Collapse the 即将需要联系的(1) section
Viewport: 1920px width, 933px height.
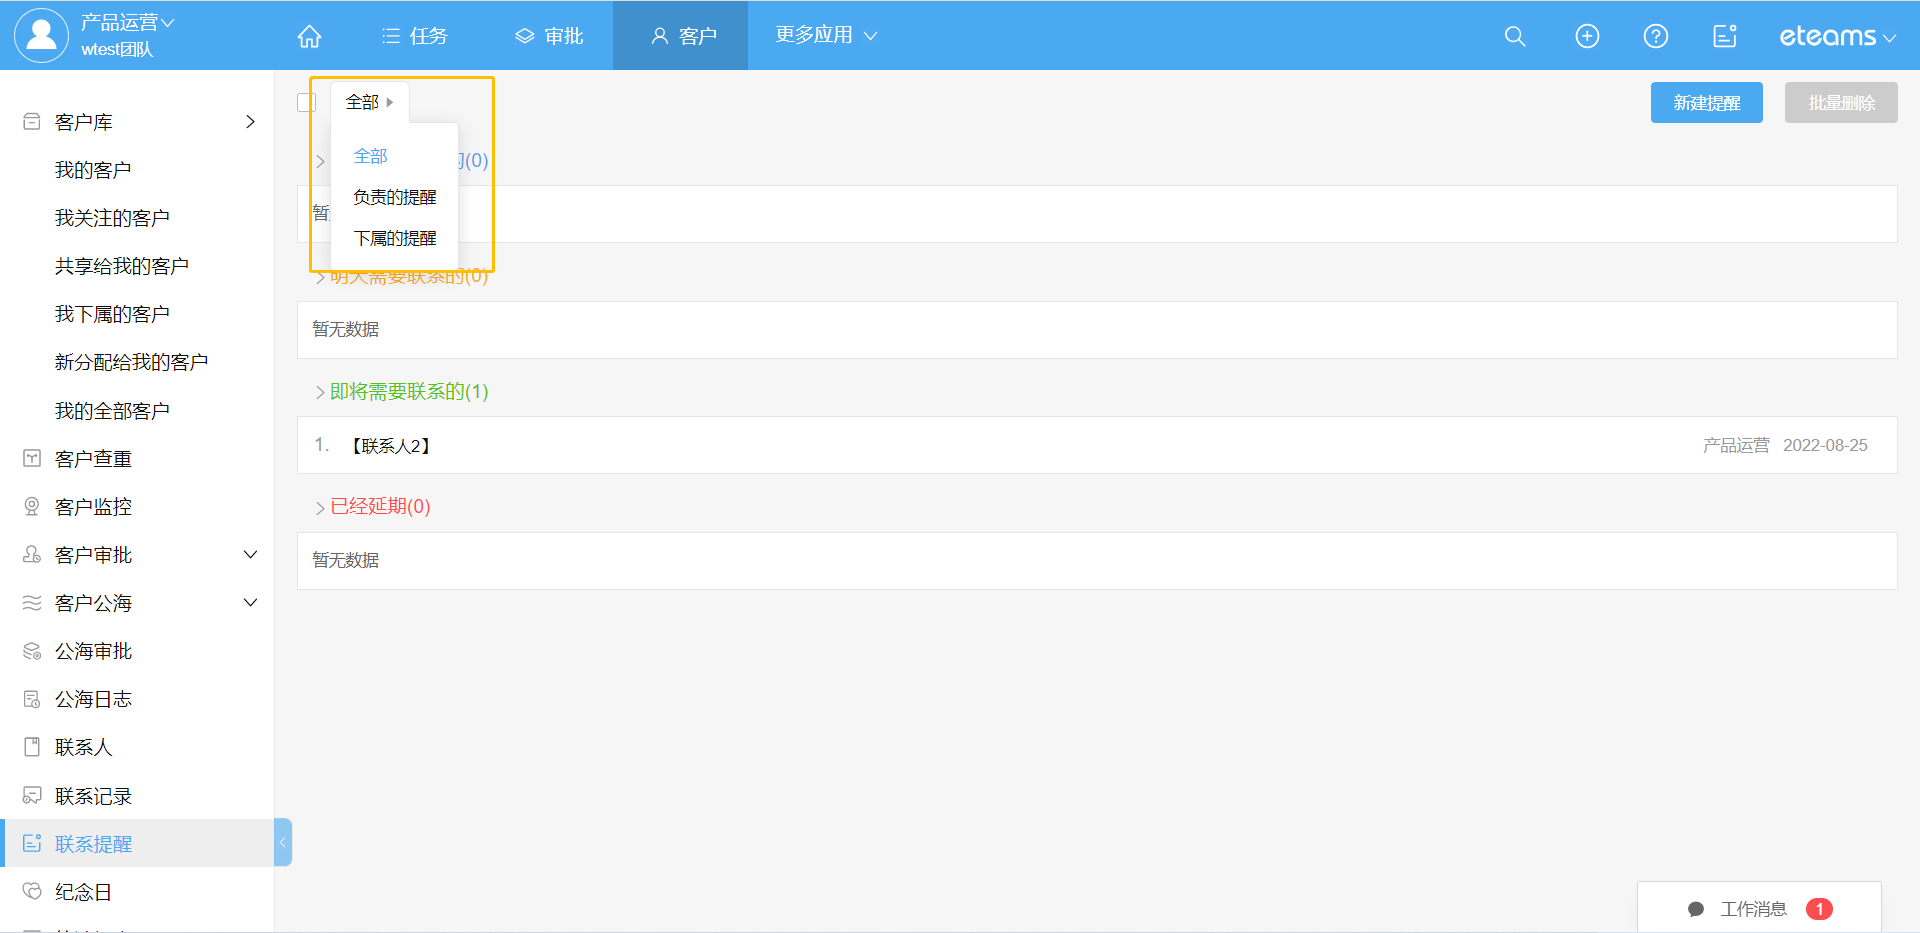click(321, 393)
